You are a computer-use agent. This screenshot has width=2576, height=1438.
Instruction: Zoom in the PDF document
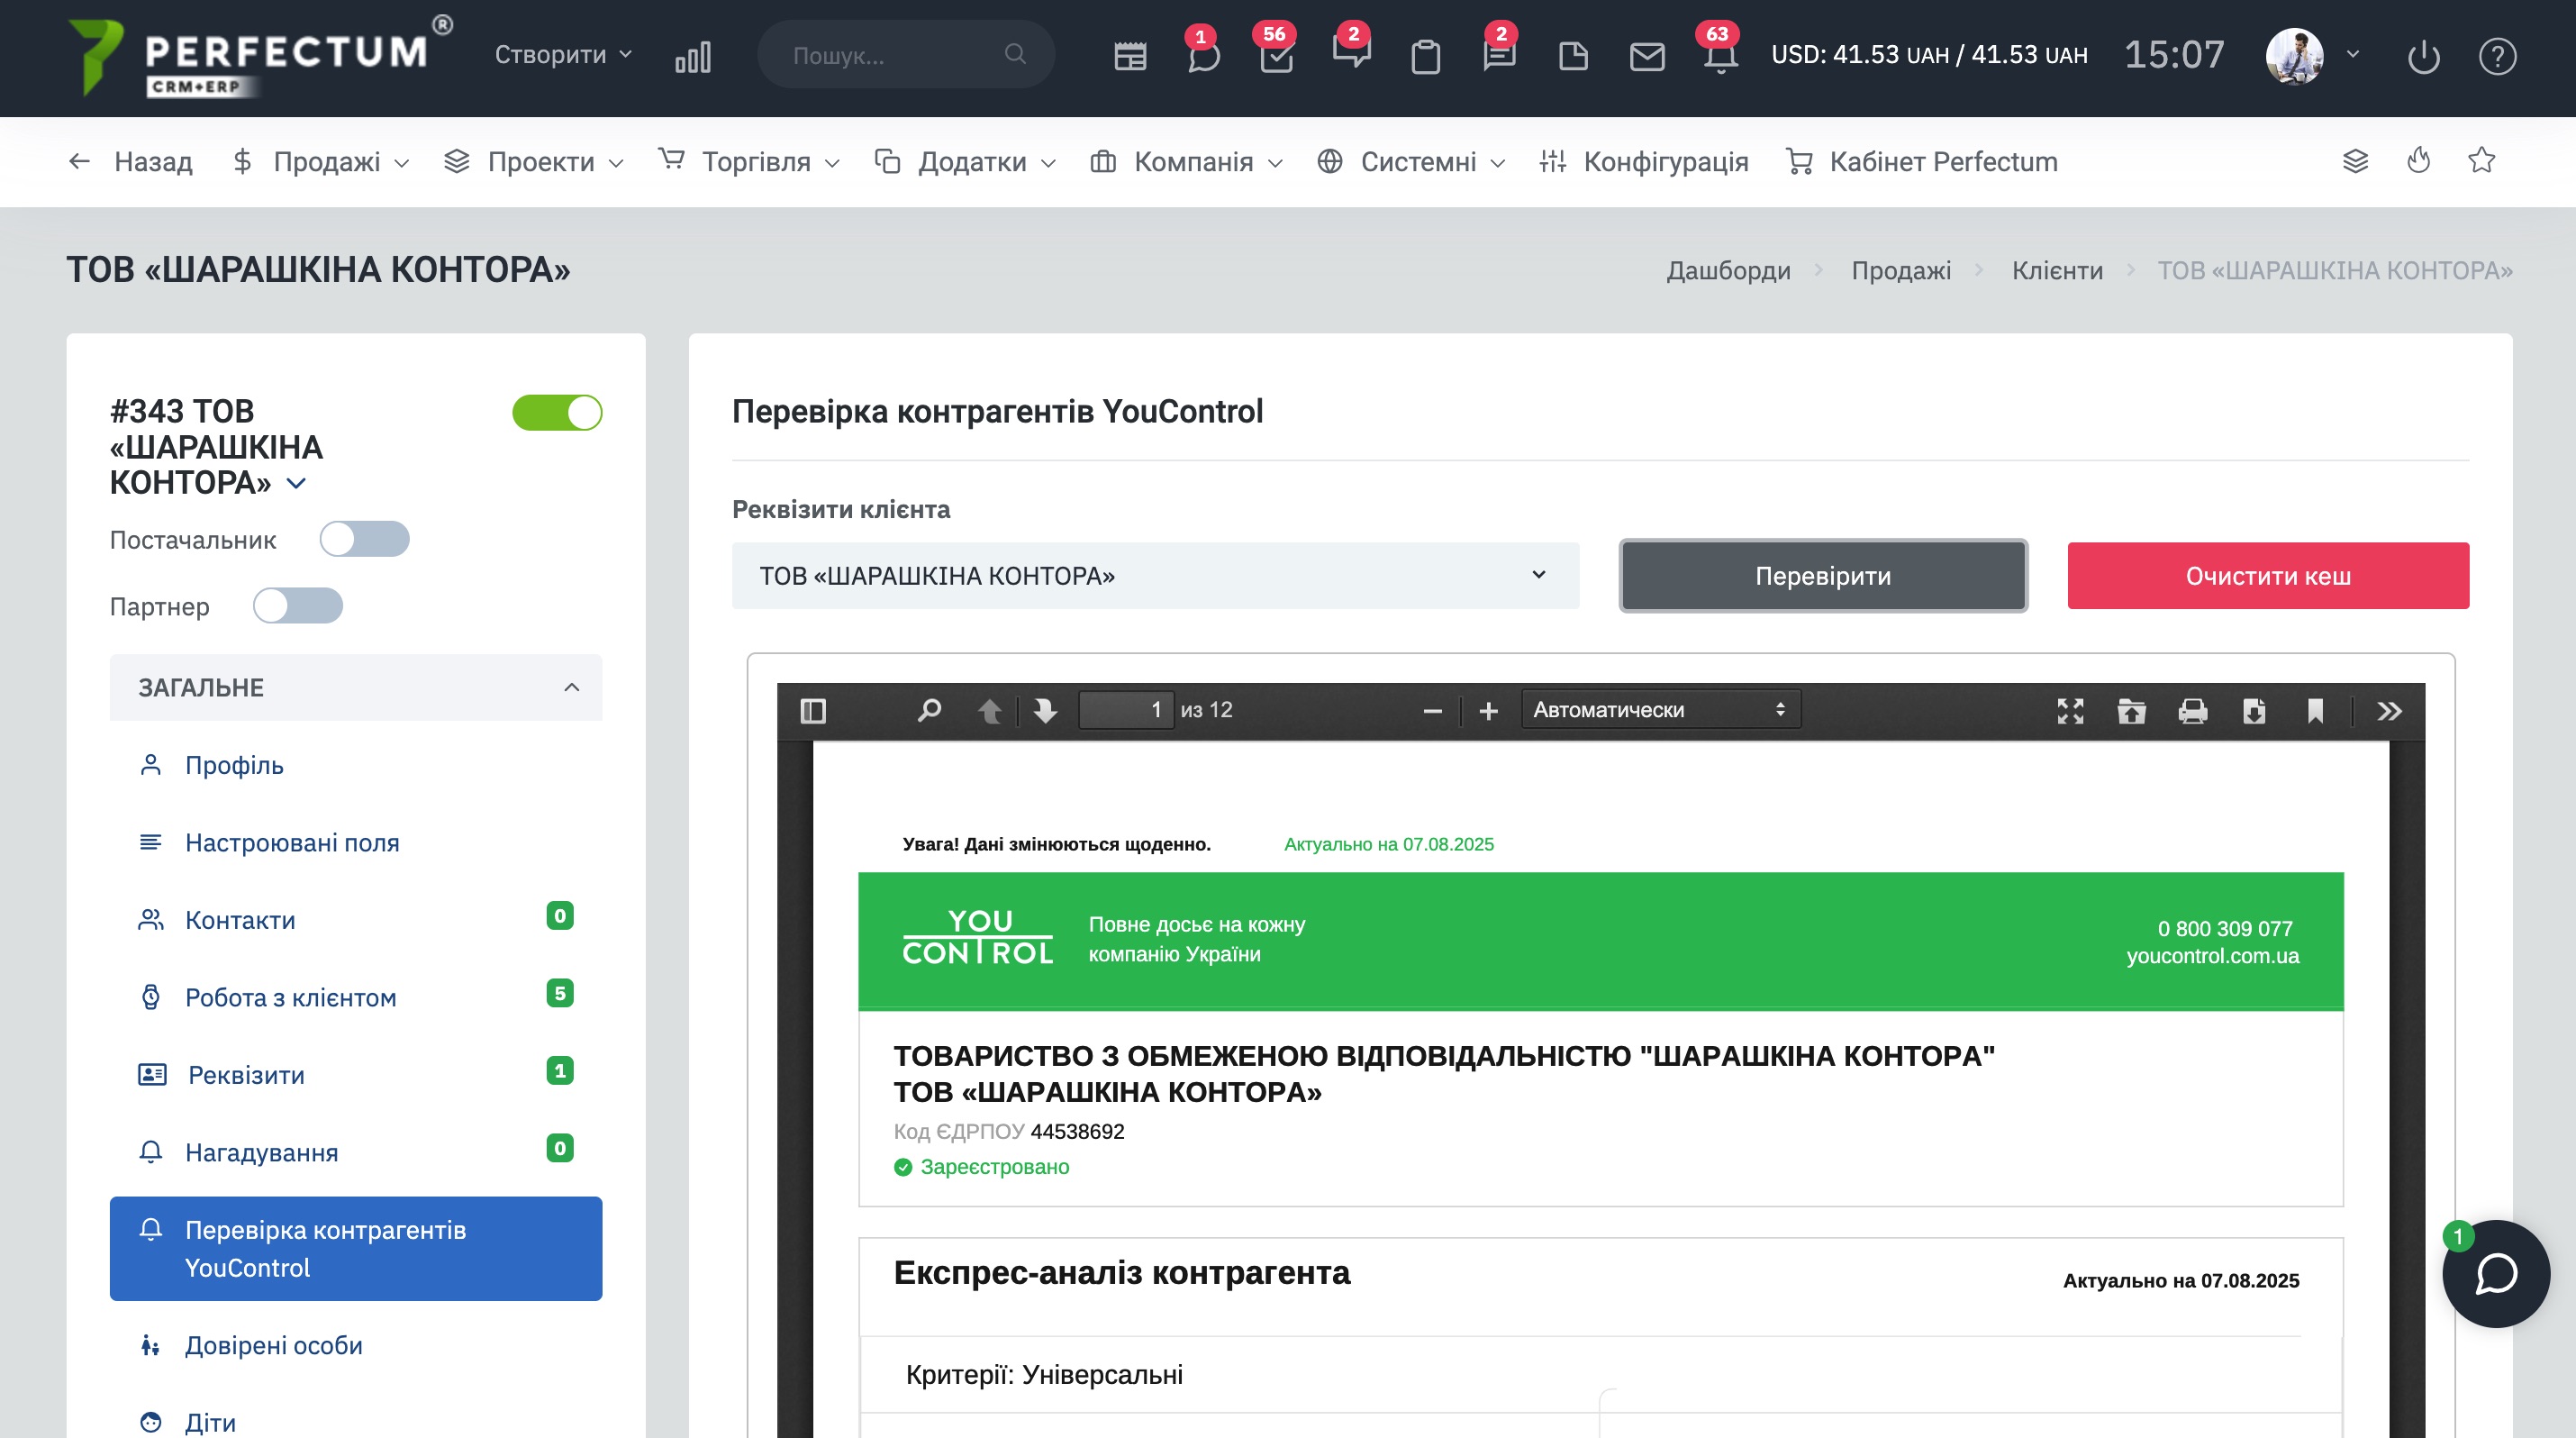point(1488,711)
